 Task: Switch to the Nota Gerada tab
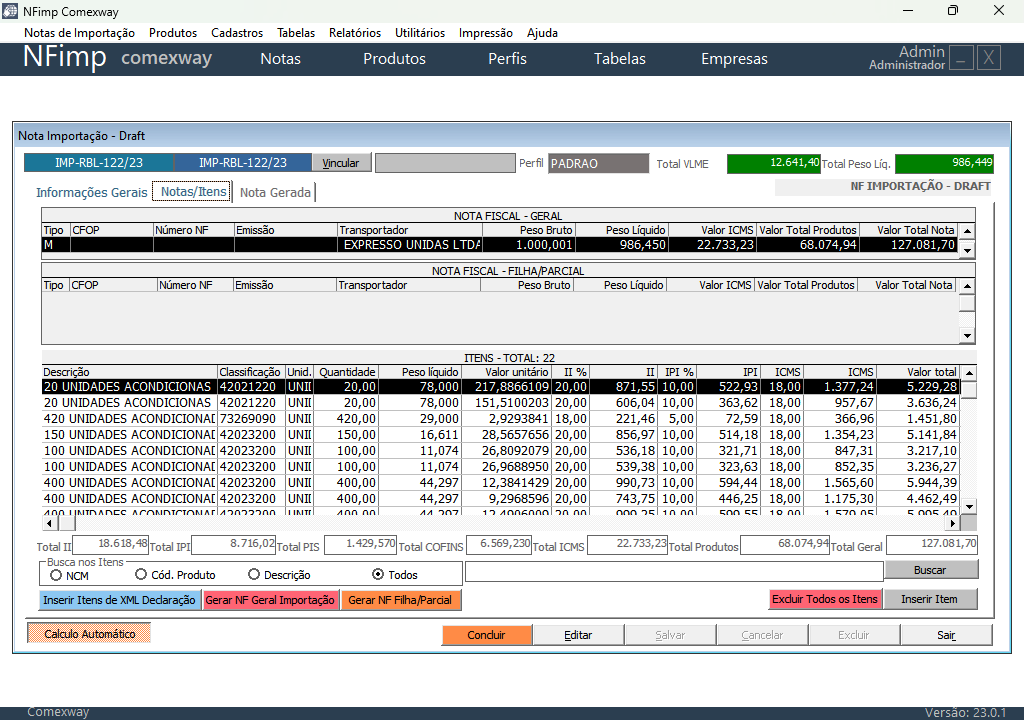point(275,192)
